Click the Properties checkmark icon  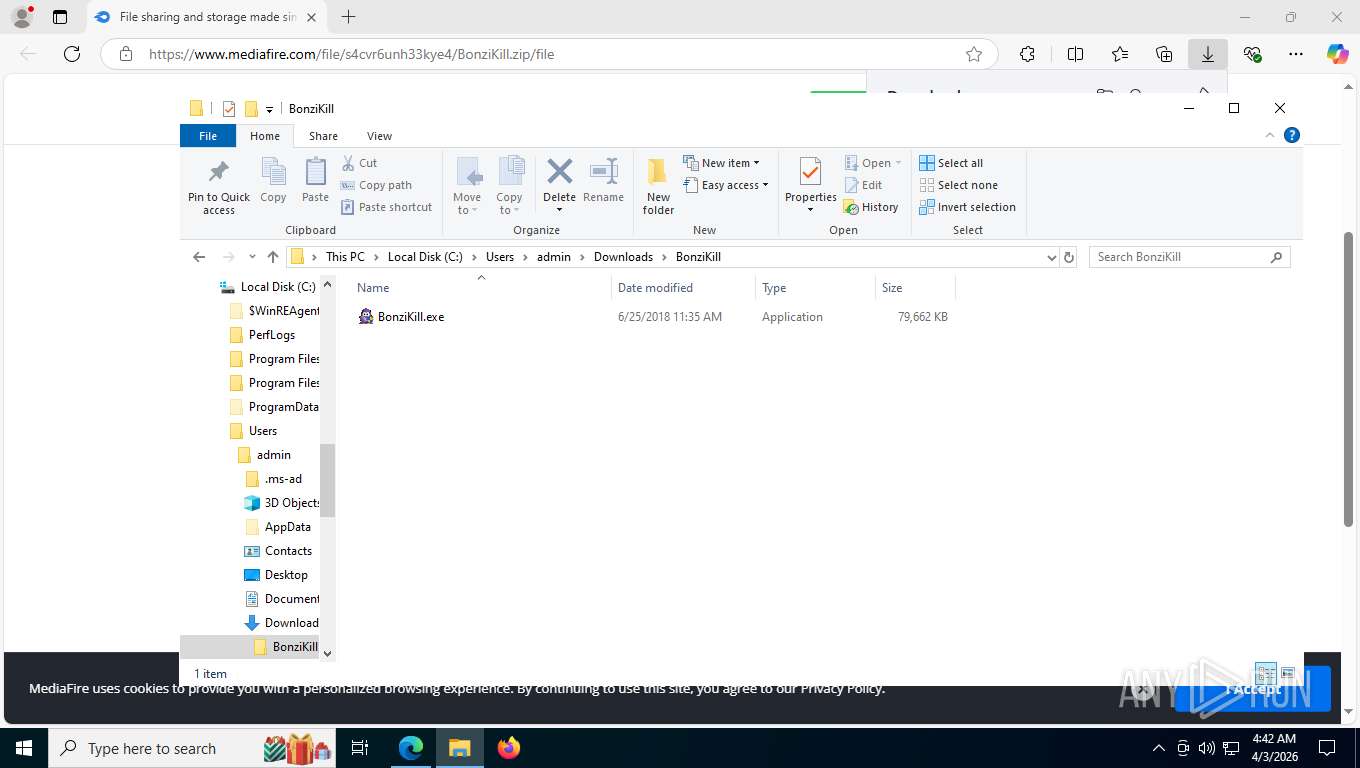tap(810, 172)
